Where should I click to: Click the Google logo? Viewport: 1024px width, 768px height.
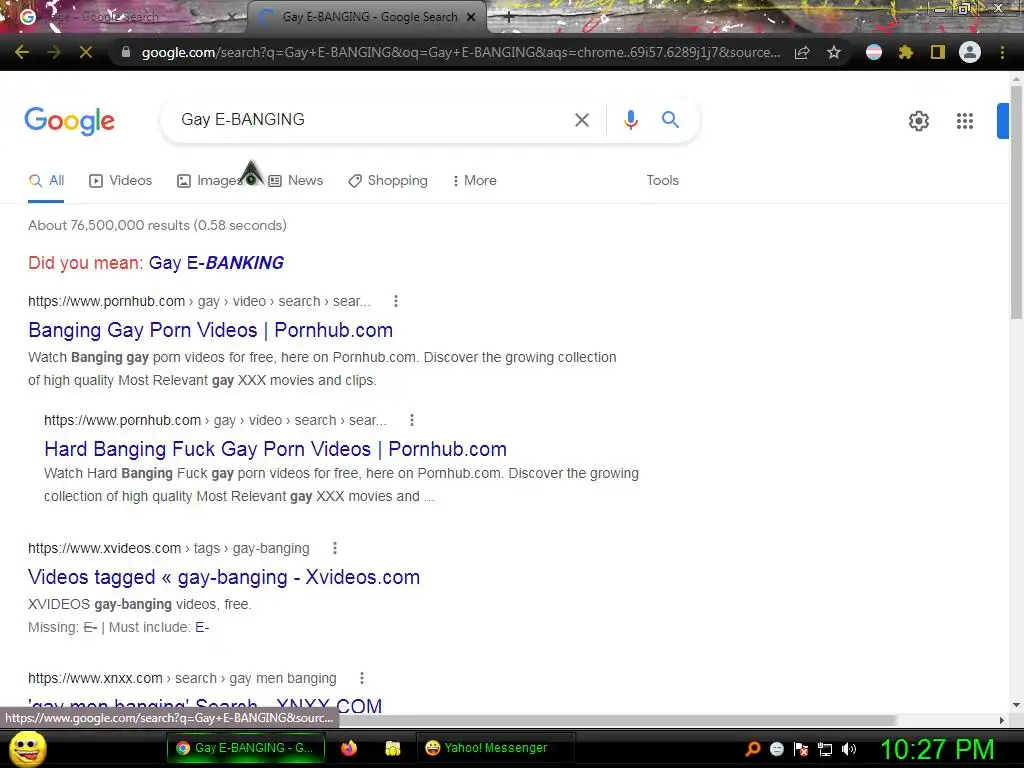[70, 121]
